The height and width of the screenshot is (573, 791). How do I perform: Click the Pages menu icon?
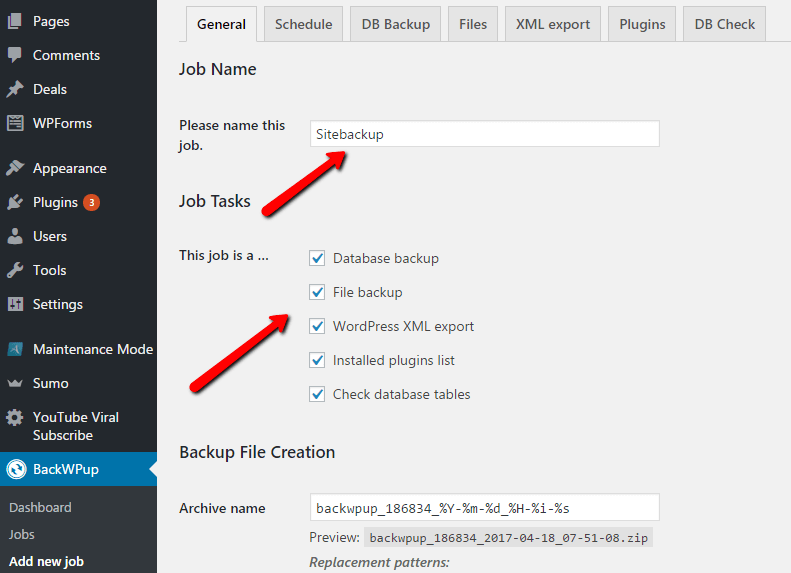click(15, 21)
